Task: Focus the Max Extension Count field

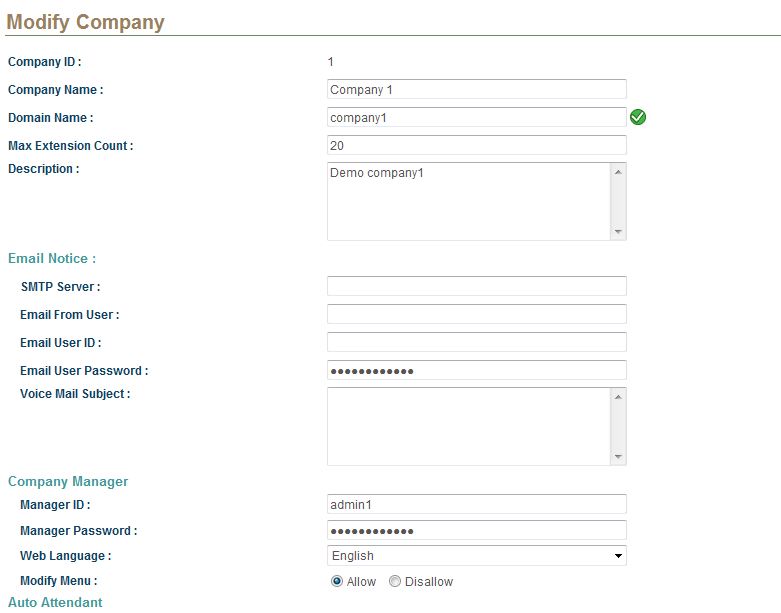Action: (477, 145)
